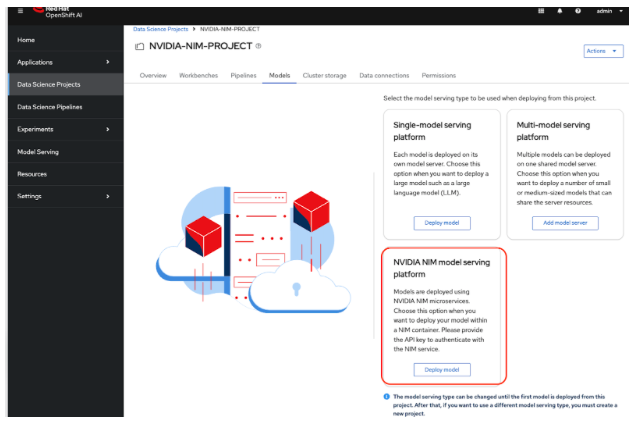Screen dimensions: 635x423
Task: Open the notifications bell
Action: click(x=559, y=12)
